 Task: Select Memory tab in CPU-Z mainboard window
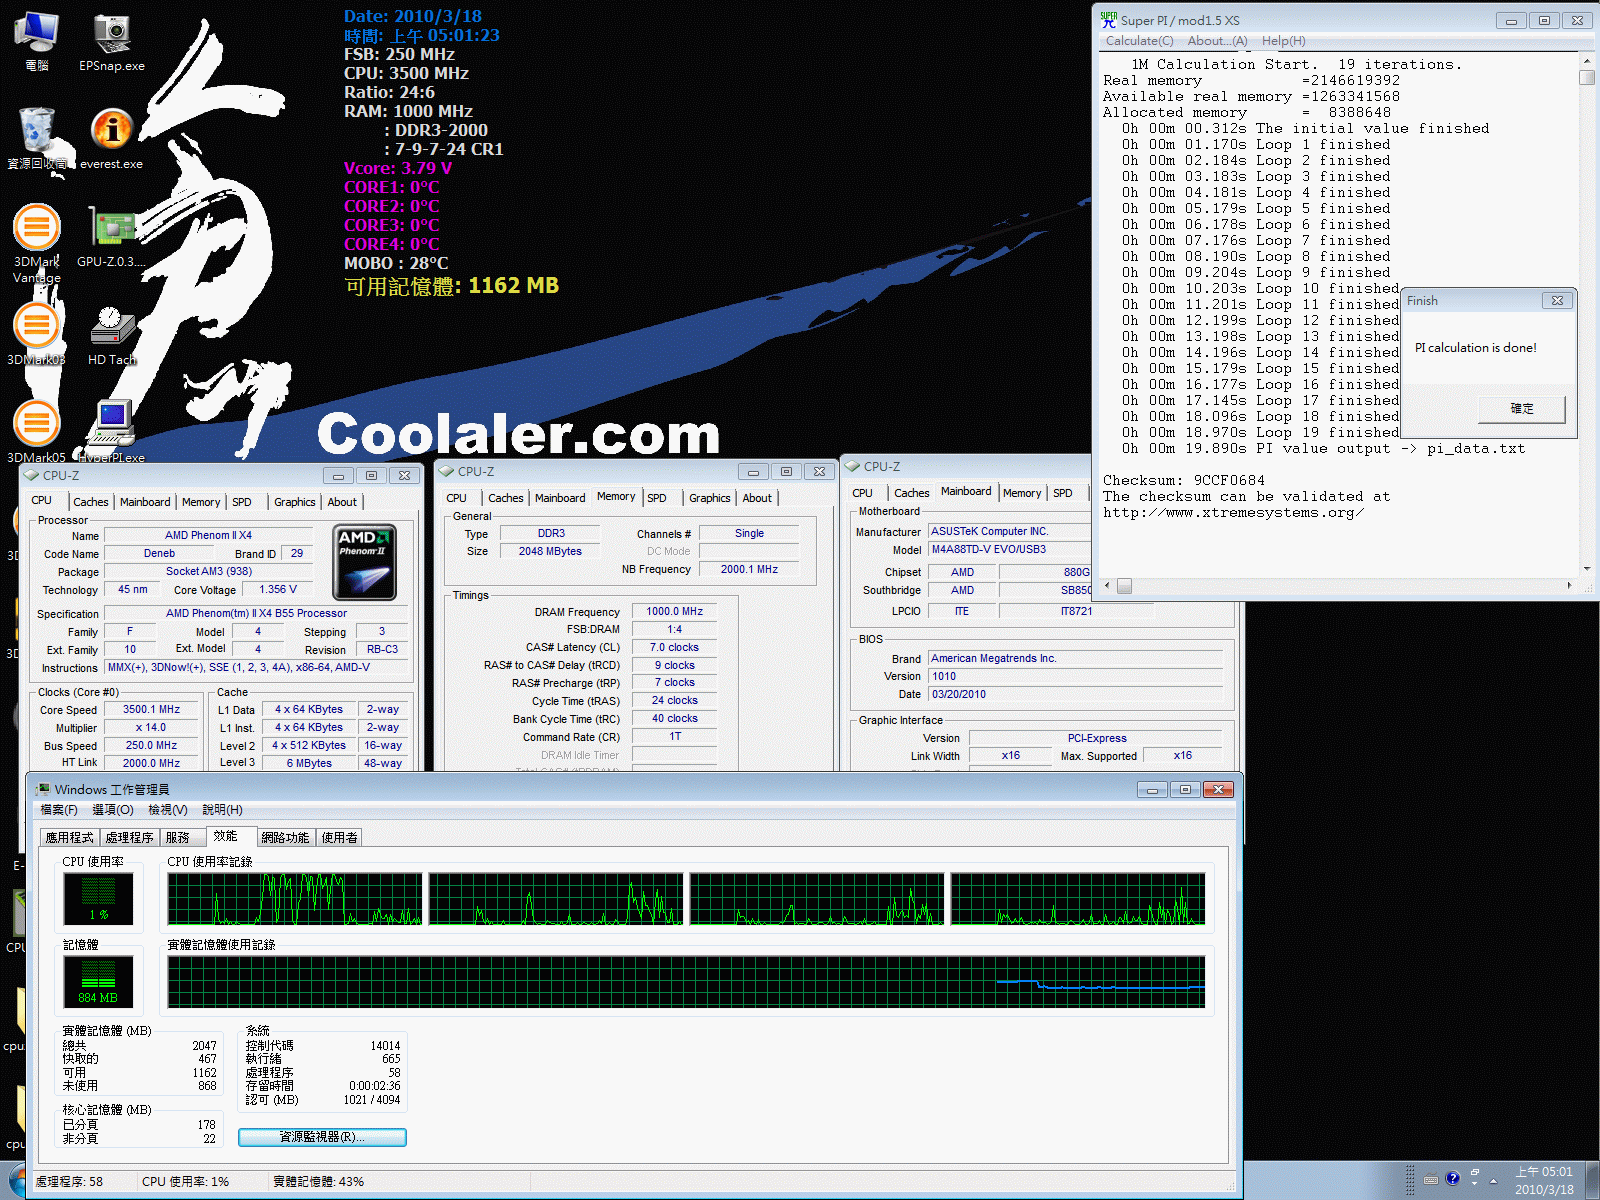point(1022,493)
